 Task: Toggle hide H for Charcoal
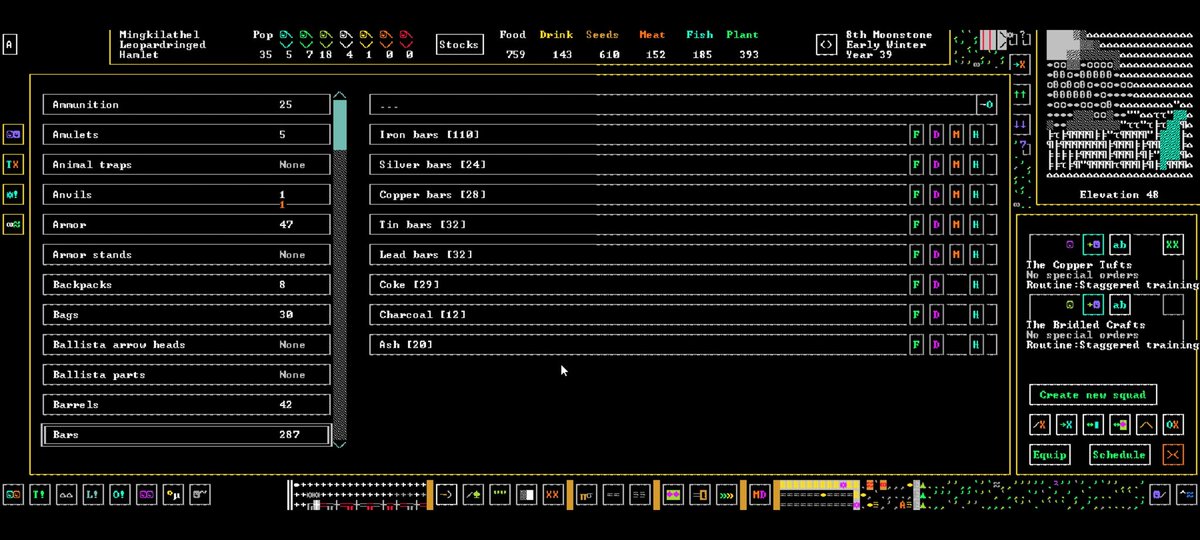(x=976, y=315)
